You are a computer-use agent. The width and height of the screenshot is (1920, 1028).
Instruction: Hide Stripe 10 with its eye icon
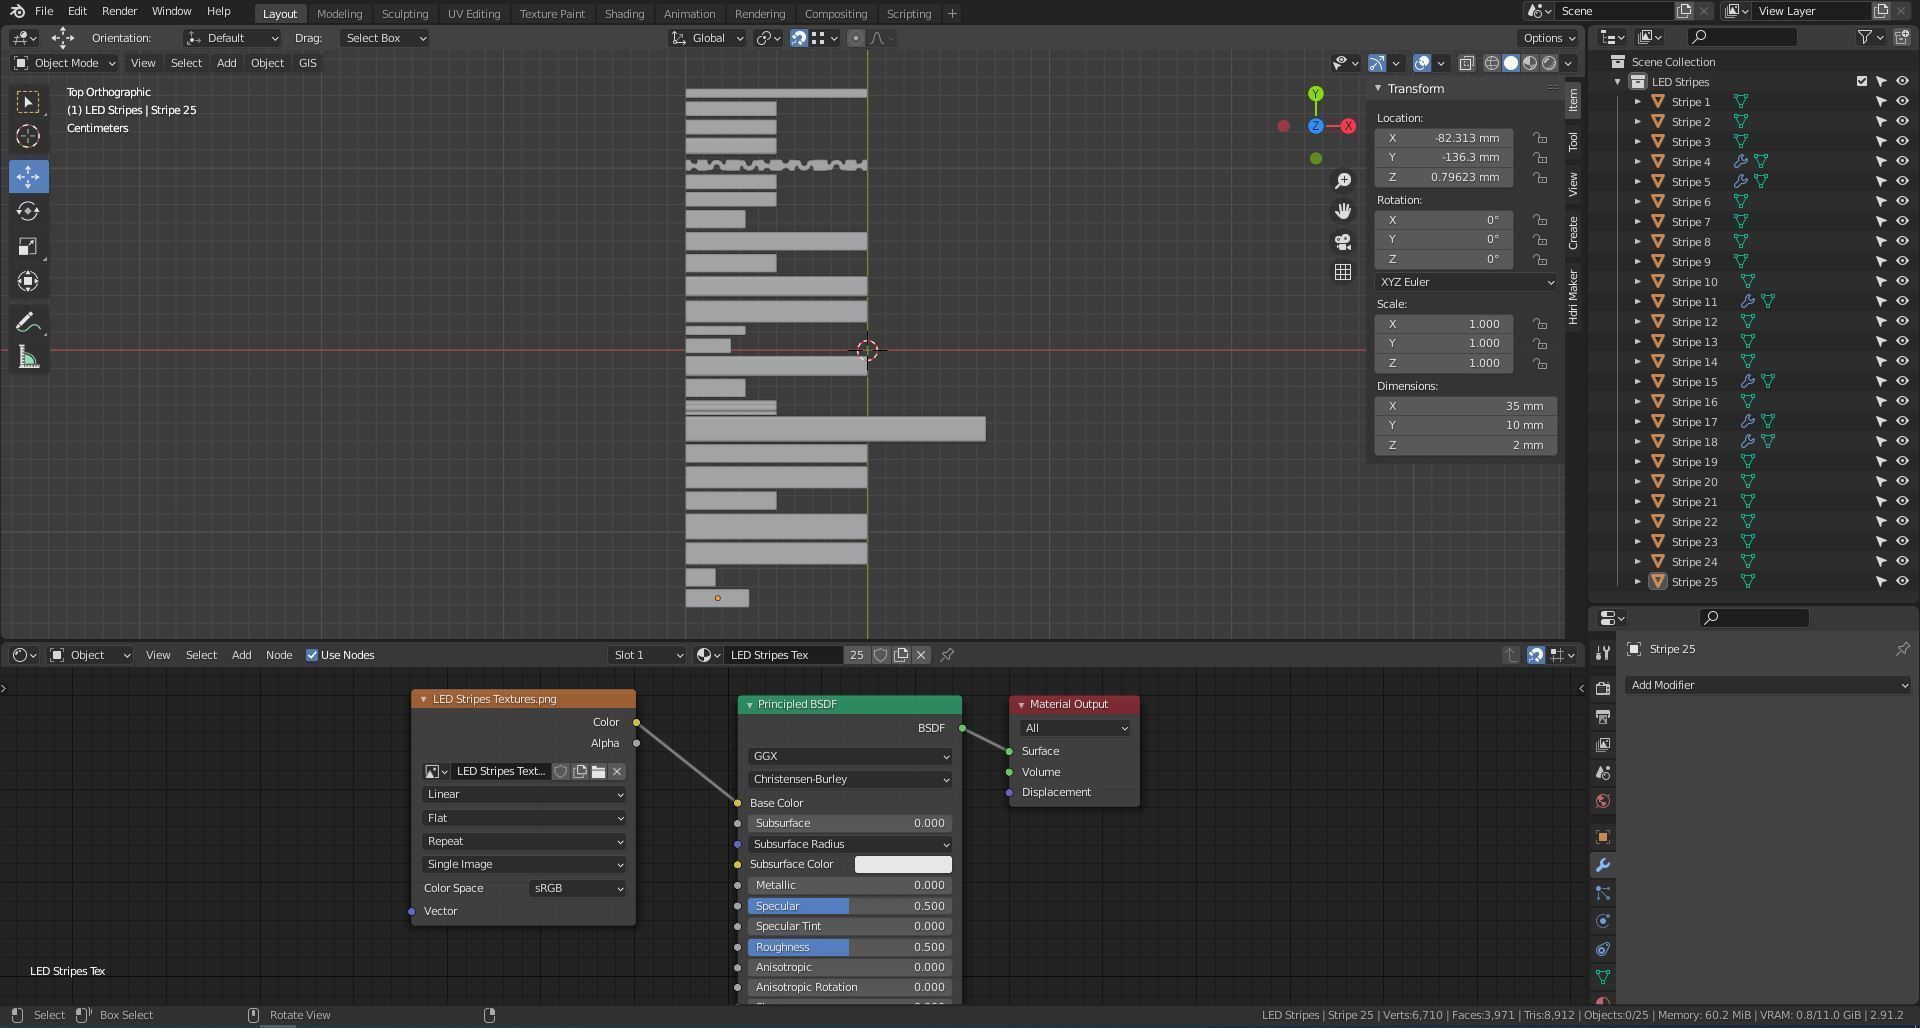(1902, 282)
